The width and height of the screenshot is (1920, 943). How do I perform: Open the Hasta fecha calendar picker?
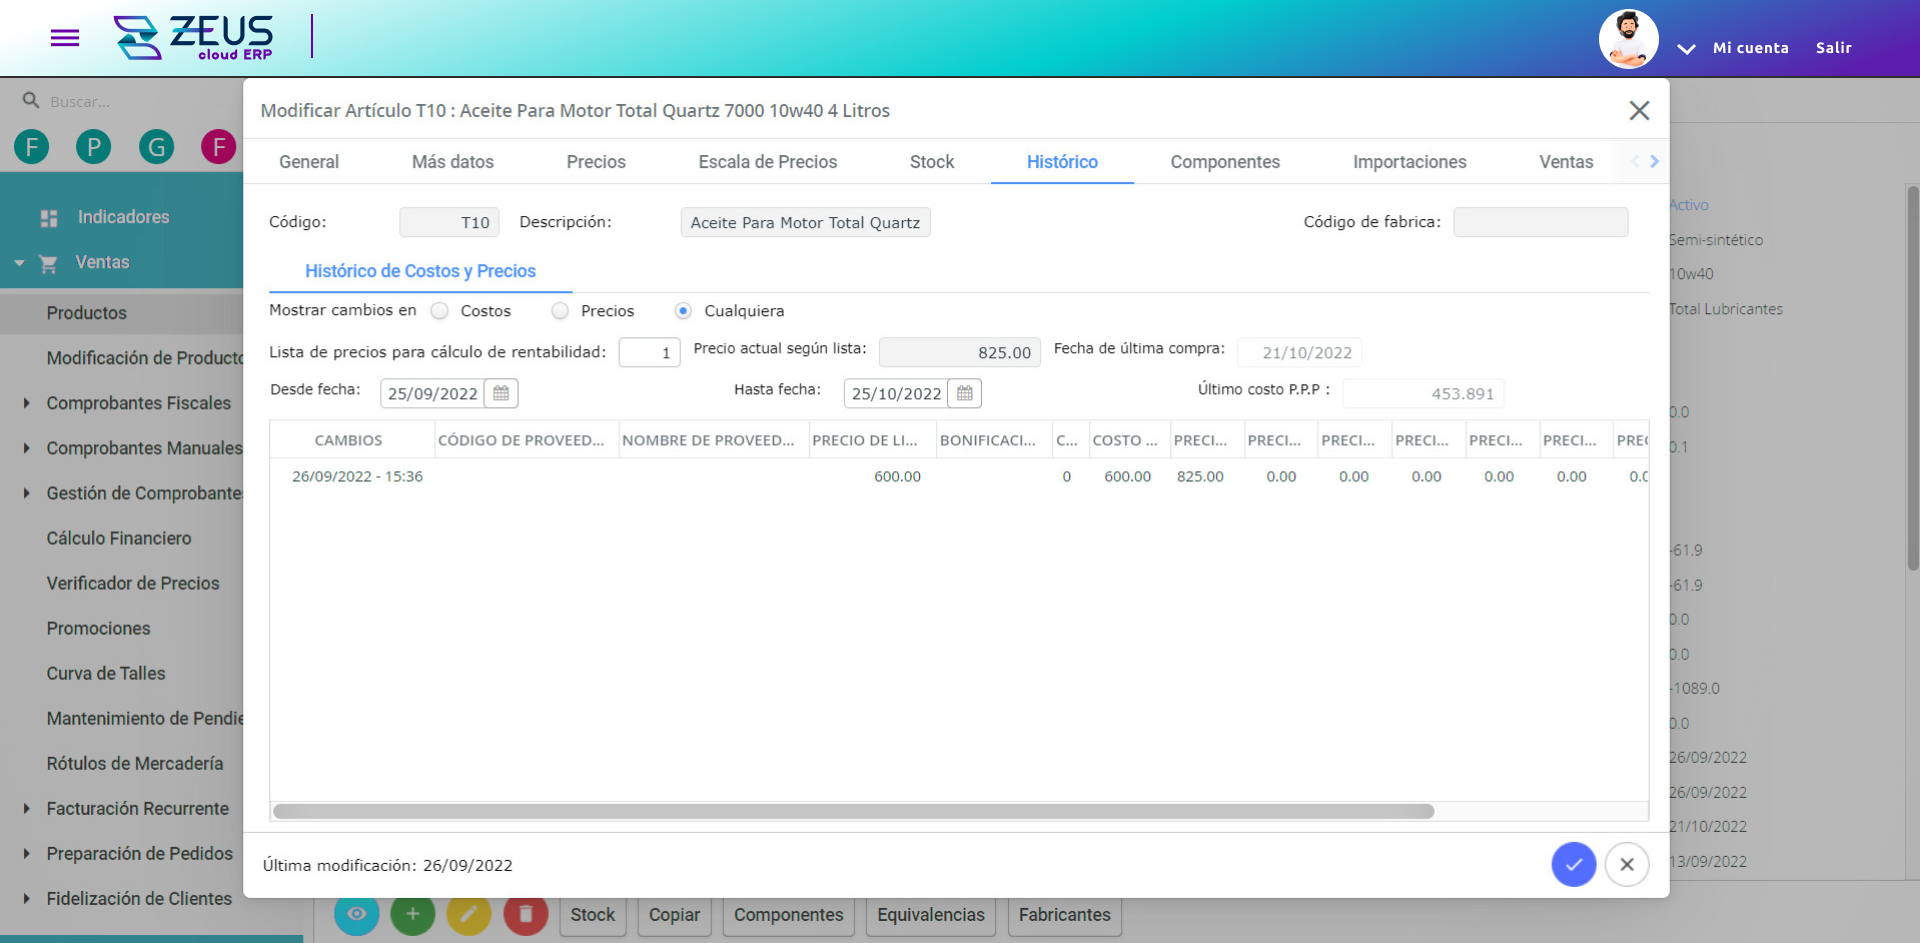point(964,393)
